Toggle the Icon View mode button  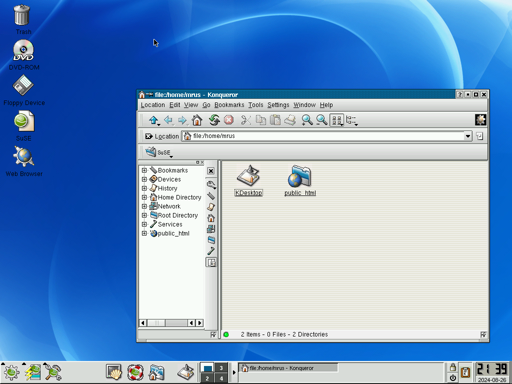tap(337, 120)
